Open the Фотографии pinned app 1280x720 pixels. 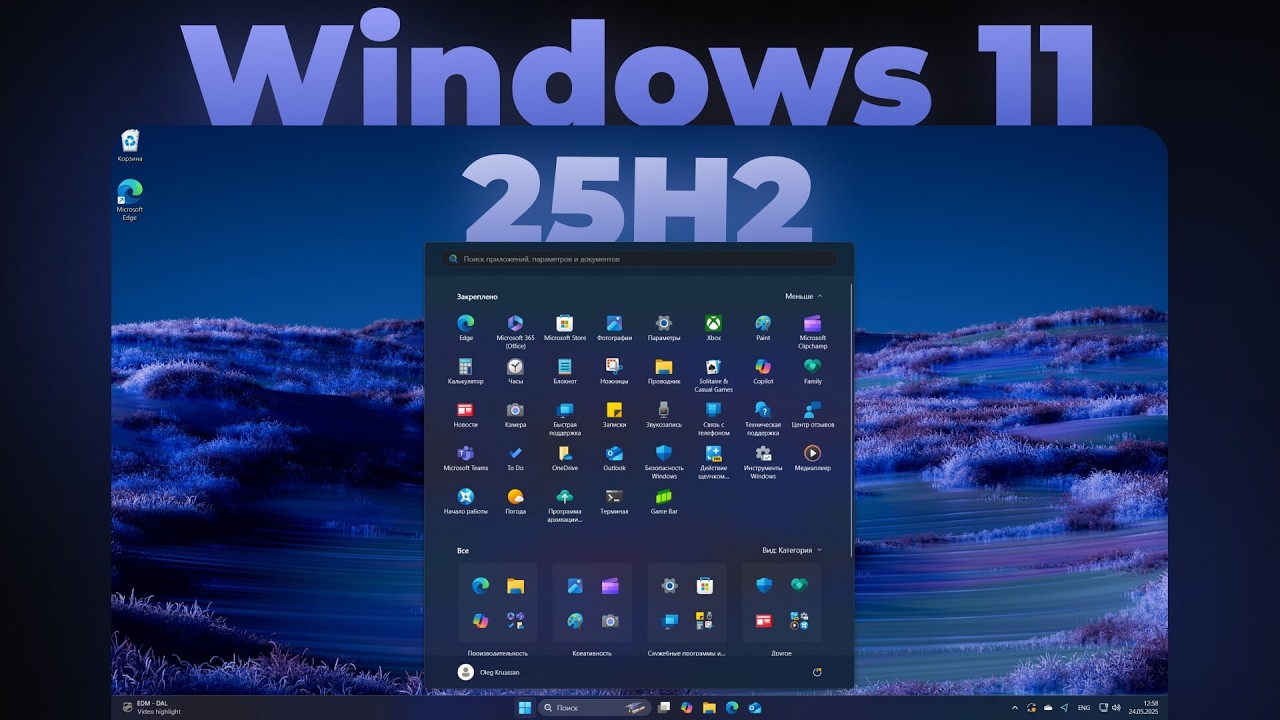click(x=614, y=328)
